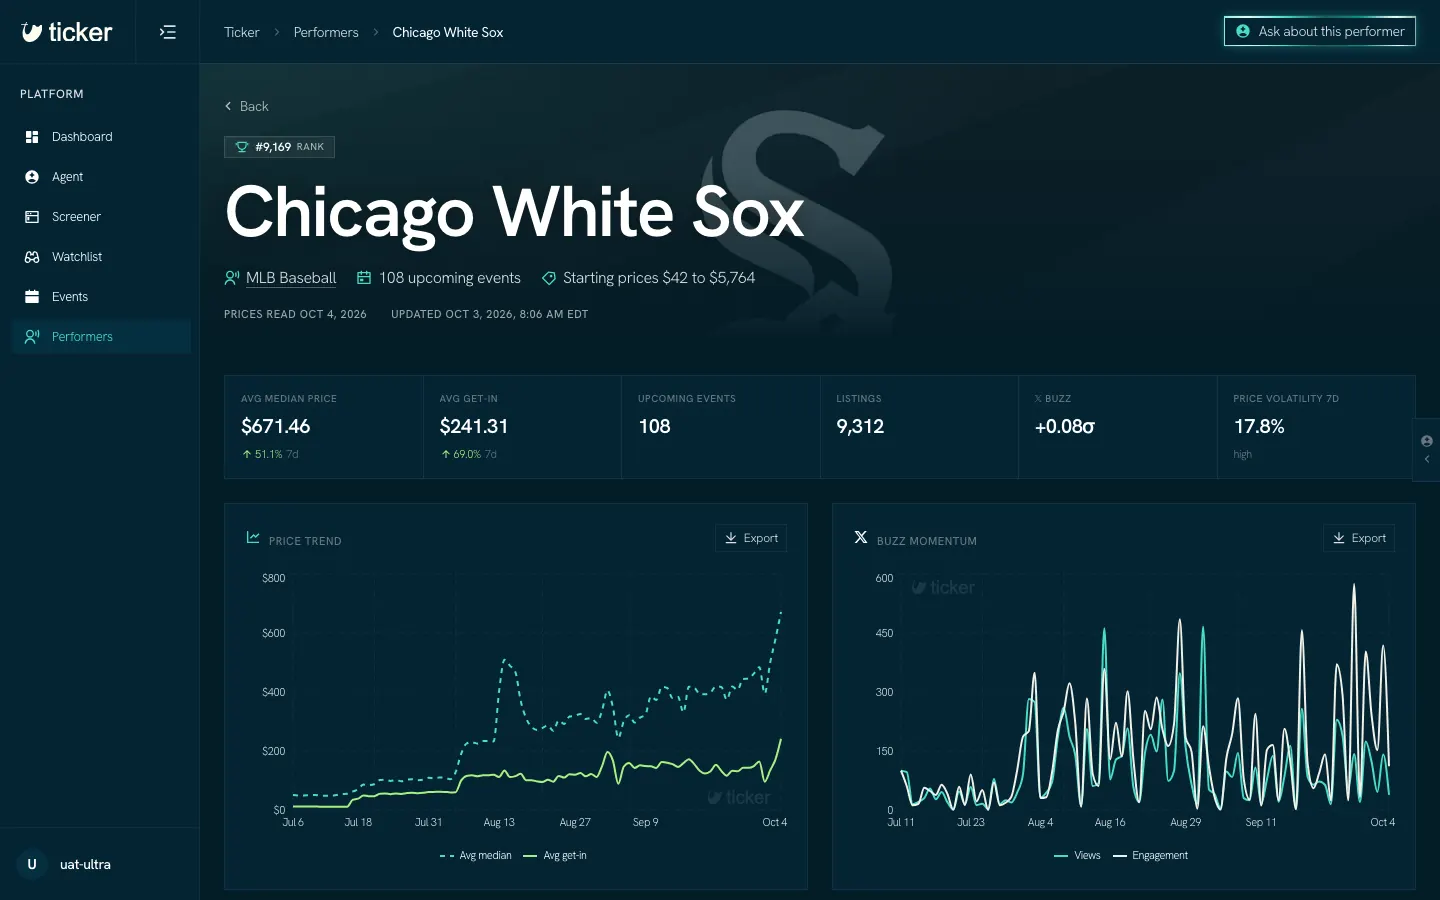This screenshot has width=1440, height=900.
Task: Click the U avatar of uat-ultra
Action: click(x=32, y=864)
